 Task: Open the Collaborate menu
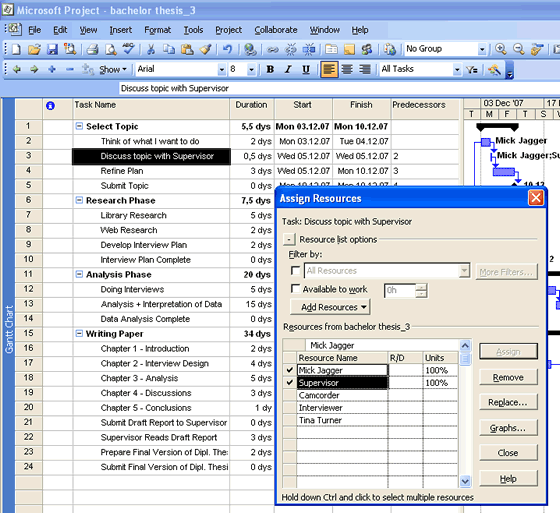click(x=276, y=30)
